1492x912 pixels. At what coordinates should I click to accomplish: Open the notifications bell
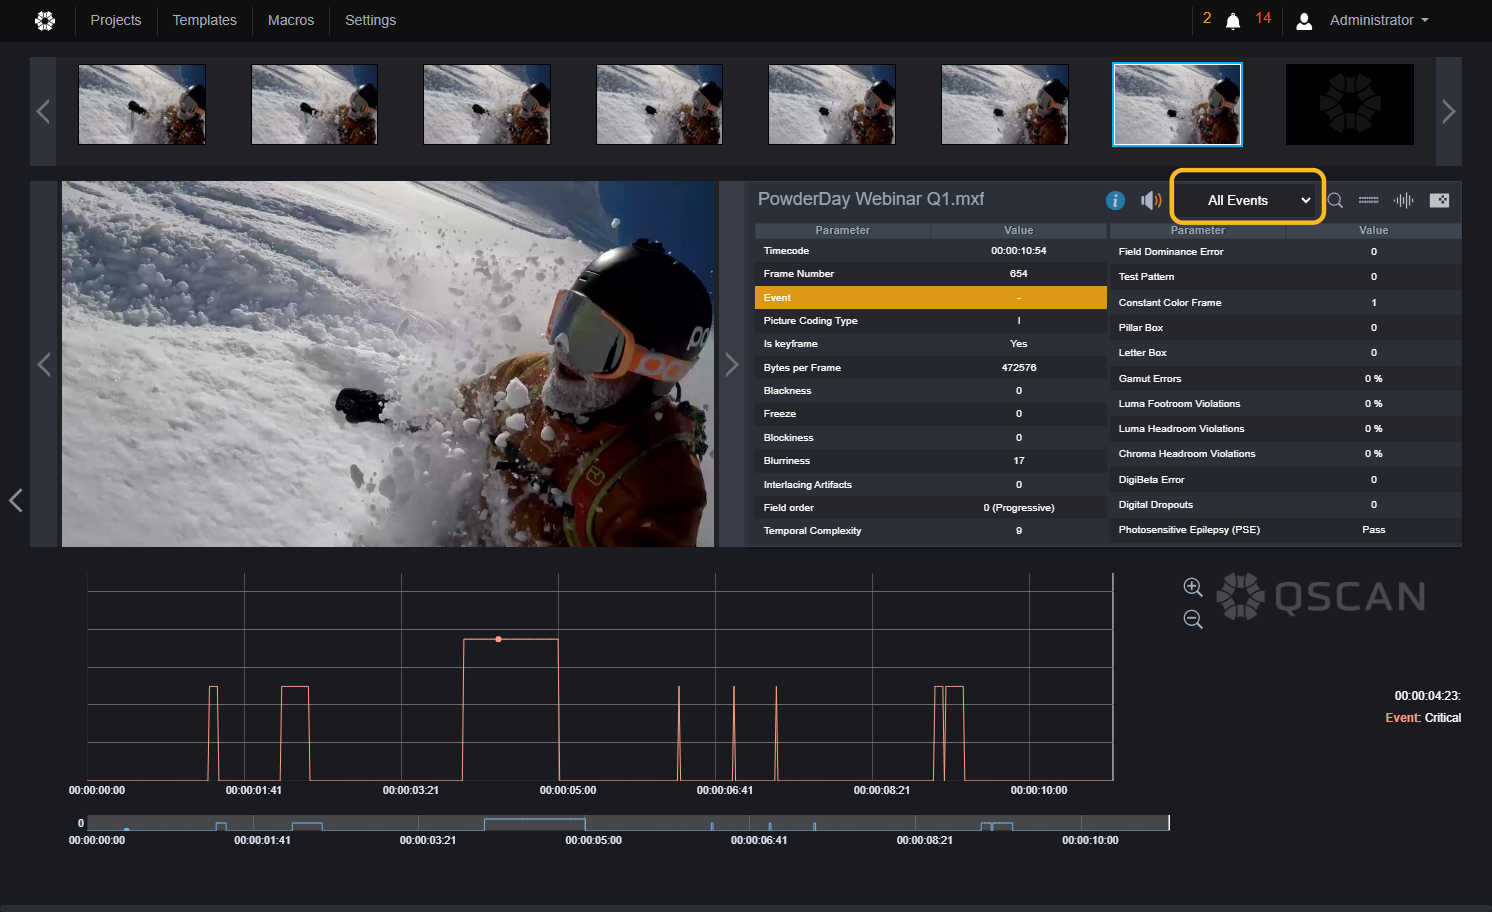[x=1233, y=21]
